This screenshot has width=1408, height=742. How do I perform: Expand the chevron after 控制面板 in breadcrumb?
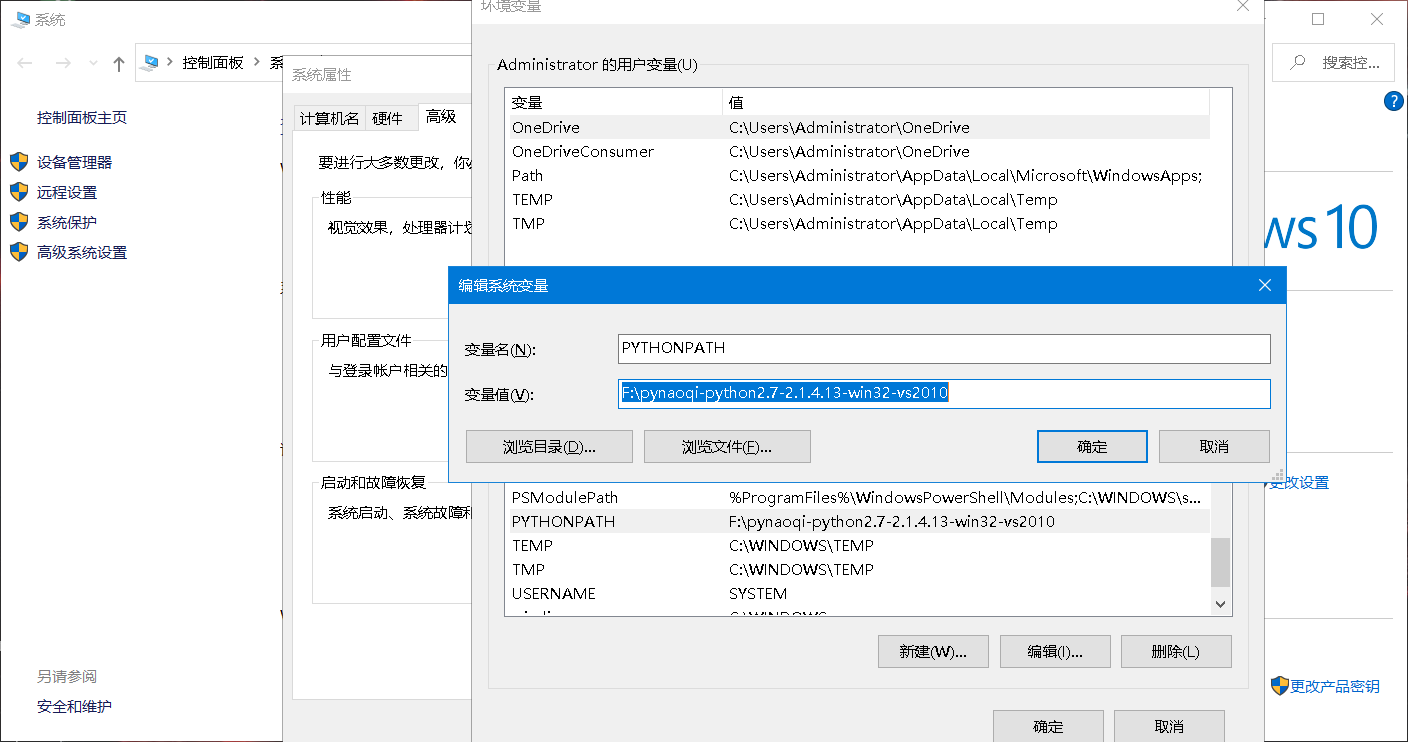point(257,62)
